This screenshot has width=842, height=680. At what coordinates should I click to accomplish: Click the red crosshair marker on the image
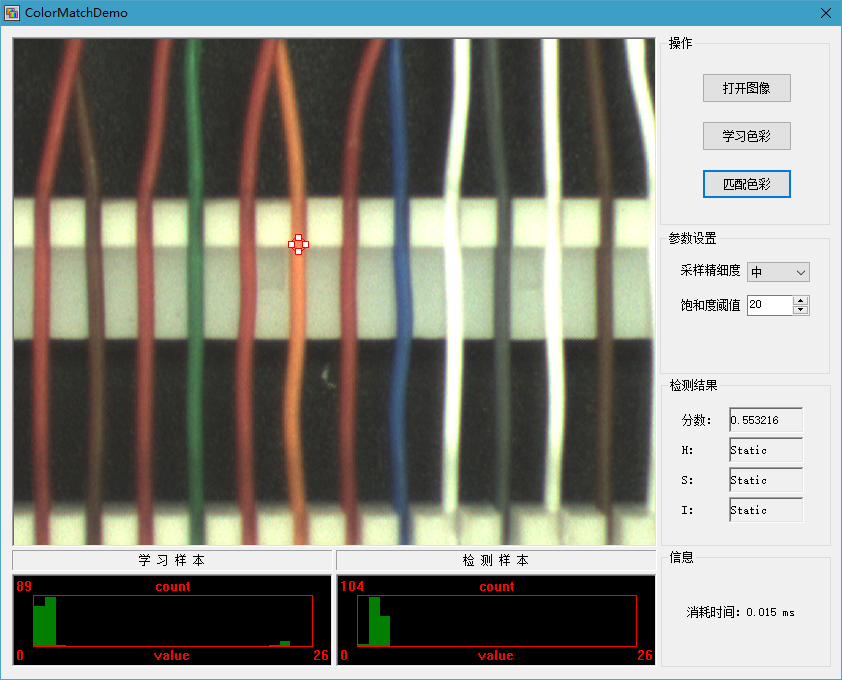[298, 244]
